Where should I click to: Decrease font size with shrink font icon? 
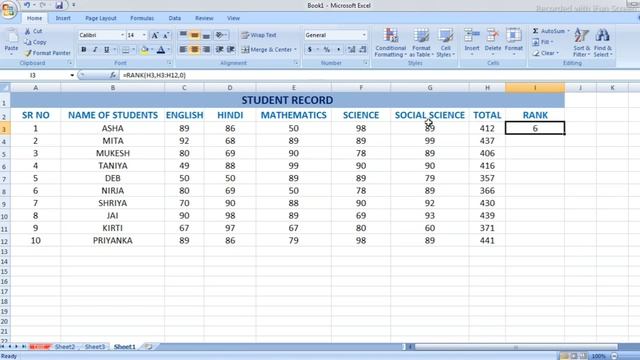pos(166,36)
